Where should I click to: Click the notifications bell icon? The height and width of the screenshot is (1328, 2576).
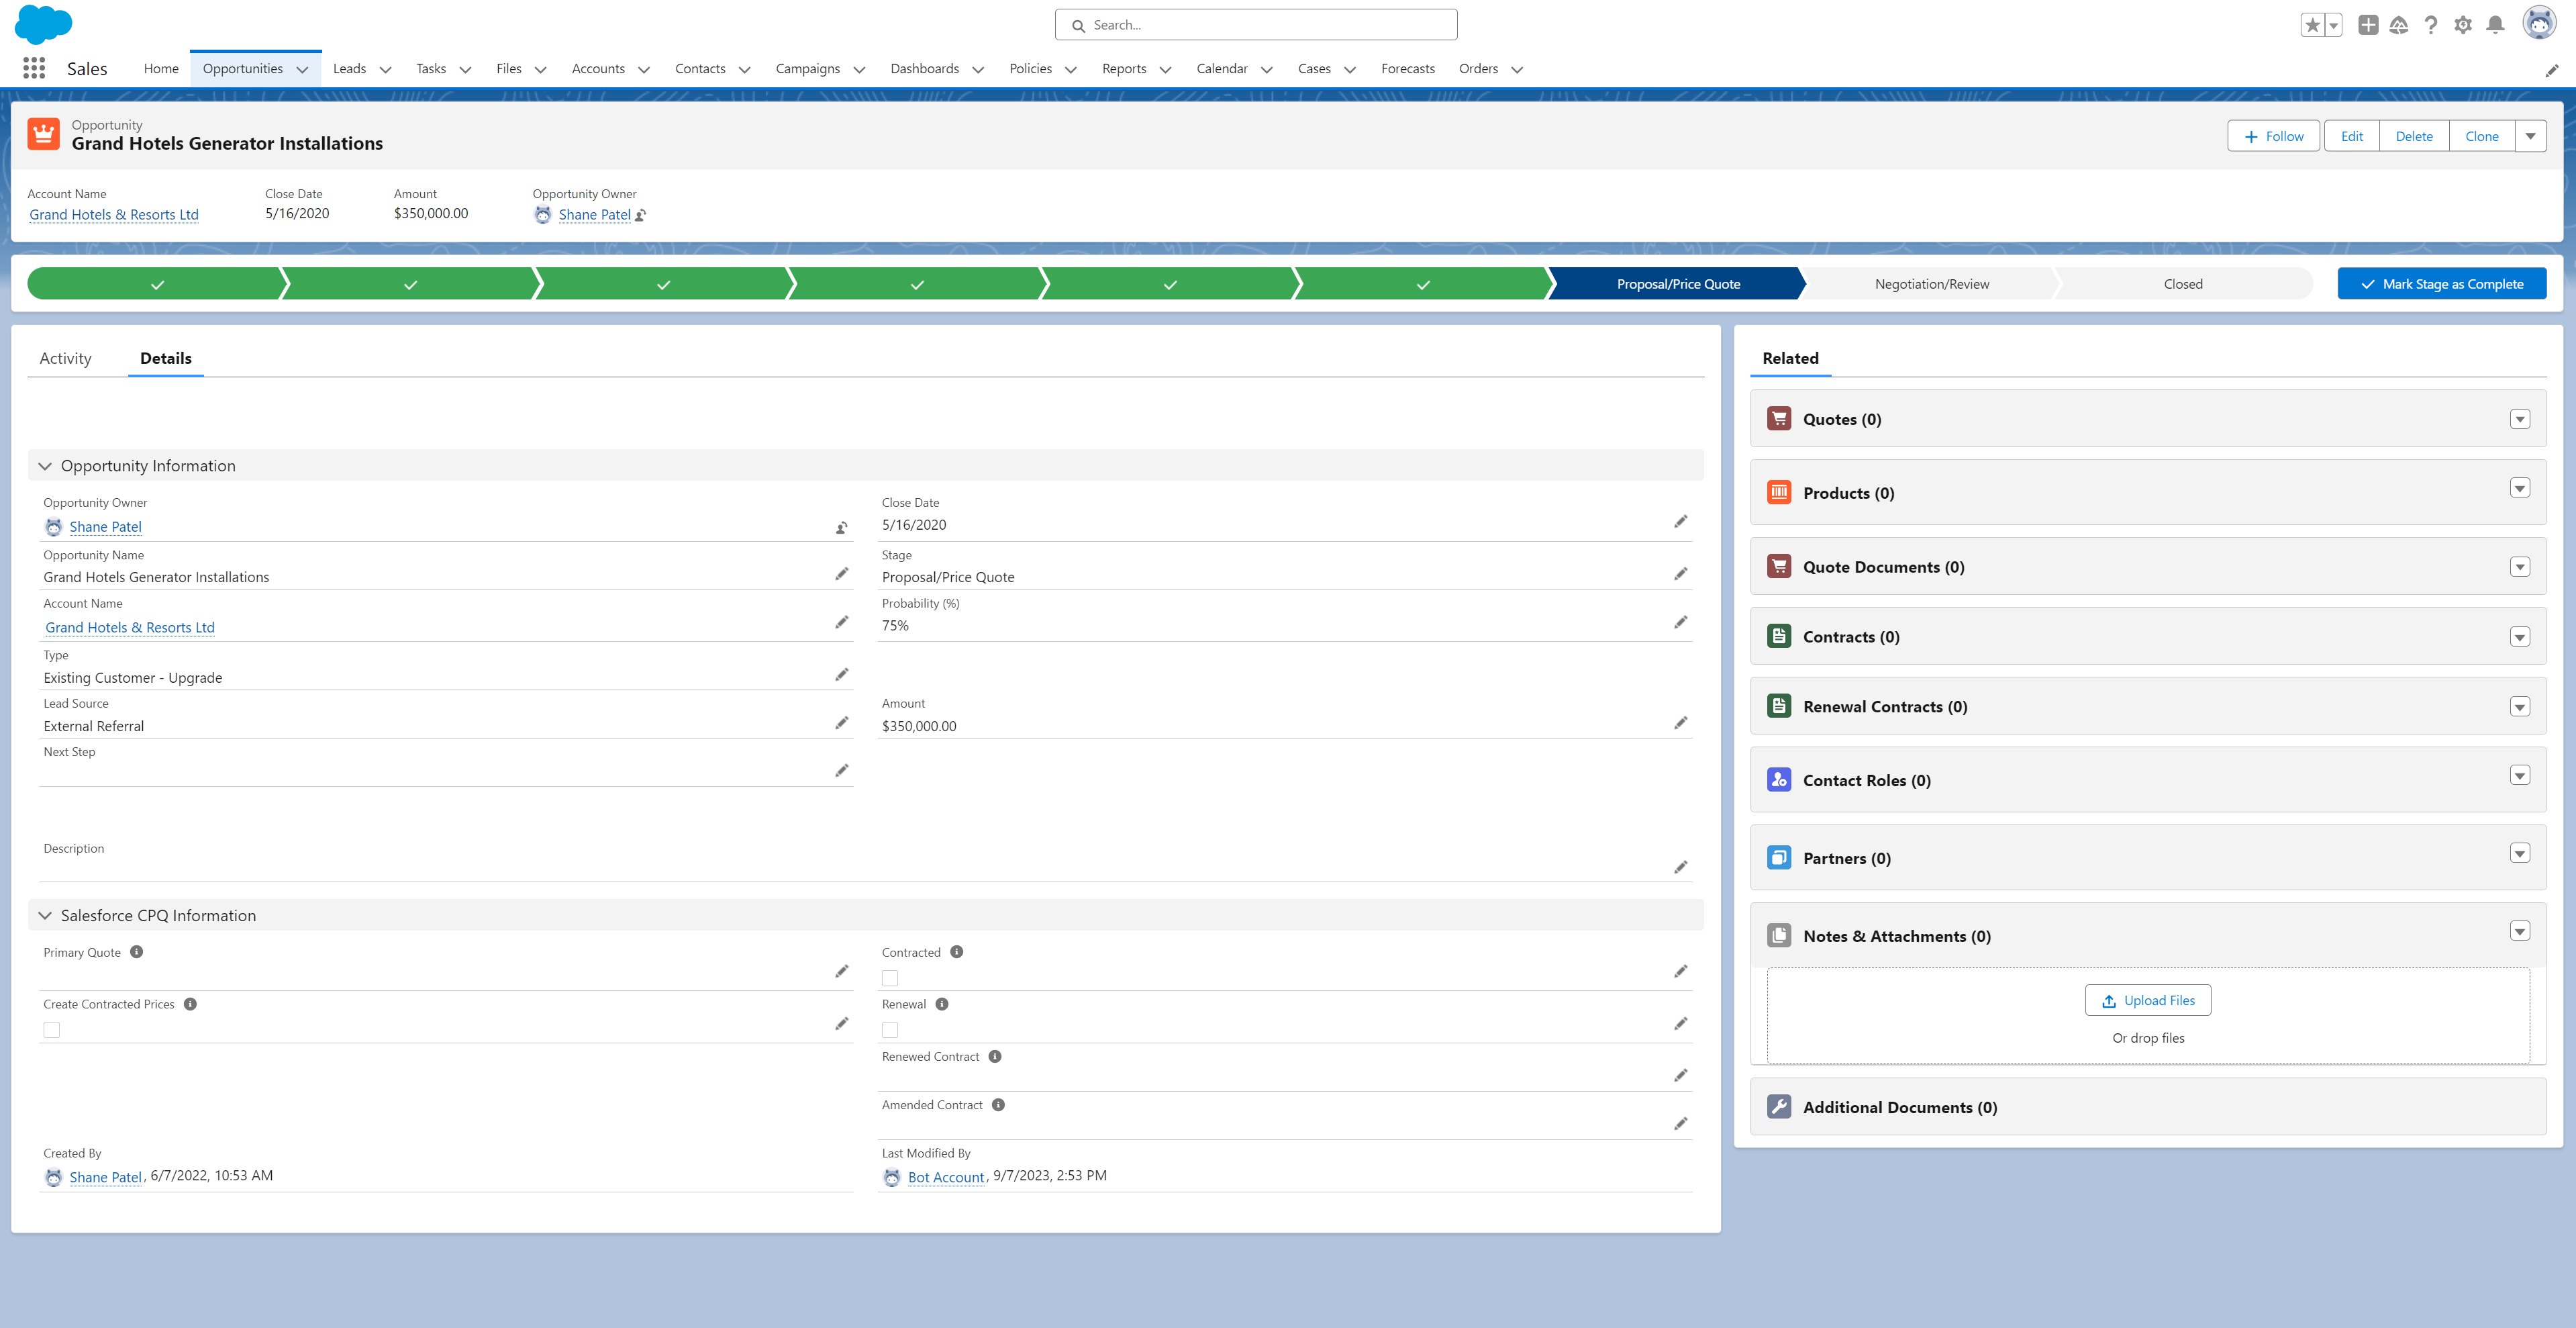[x=2495, y=25]
